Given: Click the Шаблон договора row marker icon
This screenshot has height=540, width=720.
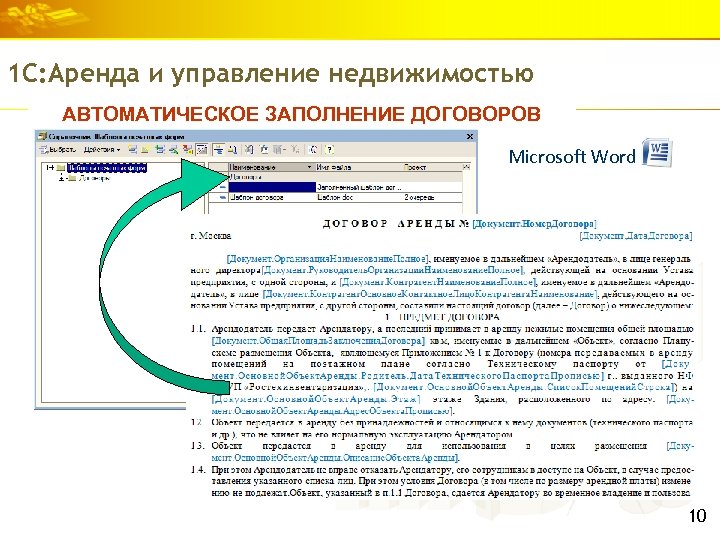Looking at the screenshot, I should tap(222, 197).
